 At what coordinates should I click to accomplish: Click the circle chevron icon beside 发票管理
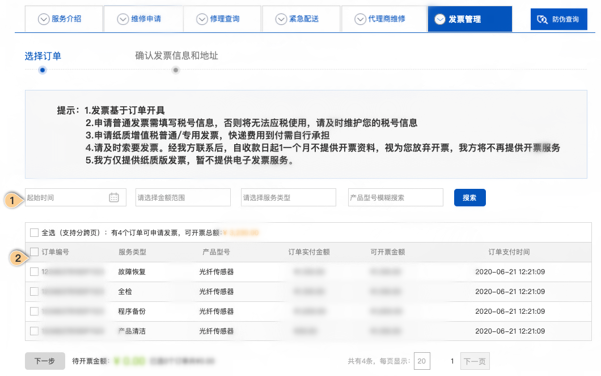click(x=440, y=19)
